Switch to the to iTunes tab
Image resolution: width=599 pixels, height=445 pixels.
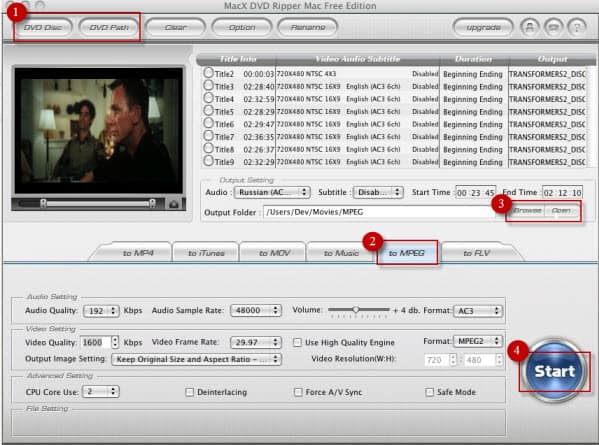[206, 253]
